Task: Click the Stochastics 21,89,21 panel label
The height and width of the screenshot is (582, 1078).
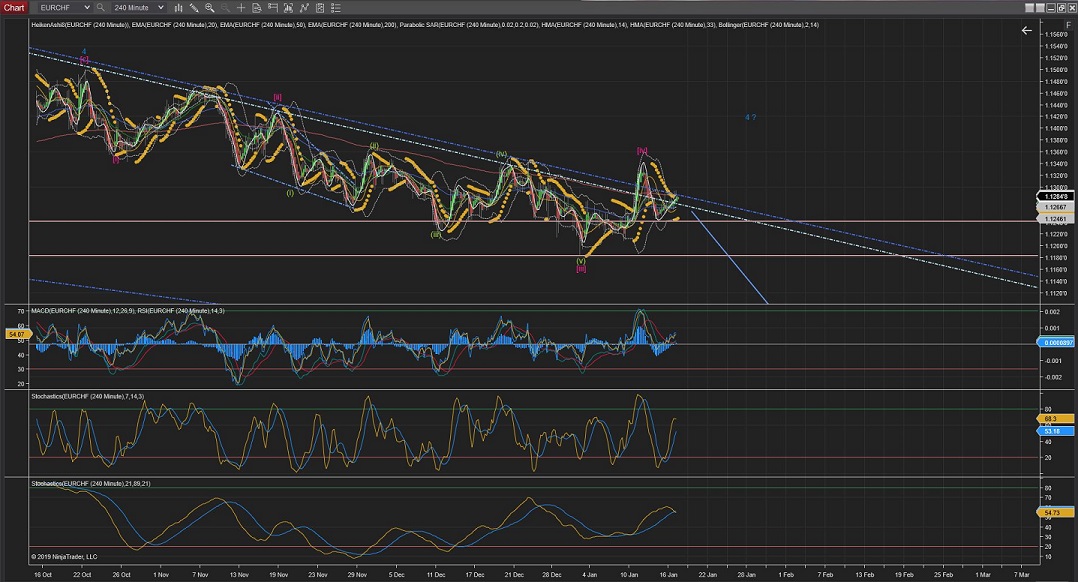Action: (90, 484)
